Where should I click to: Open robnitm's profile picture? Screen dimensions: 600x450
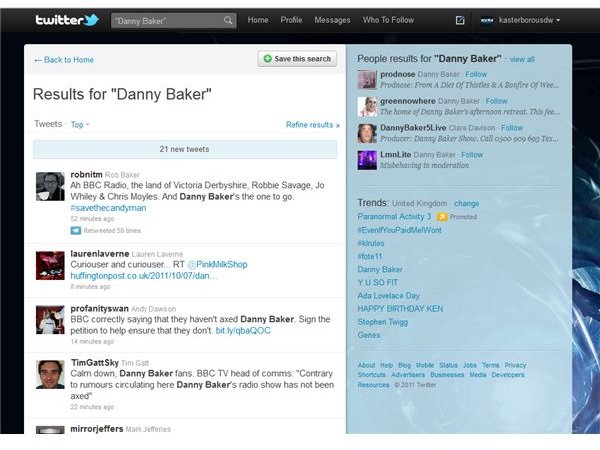pyautogui.click(x=50, y=186)
